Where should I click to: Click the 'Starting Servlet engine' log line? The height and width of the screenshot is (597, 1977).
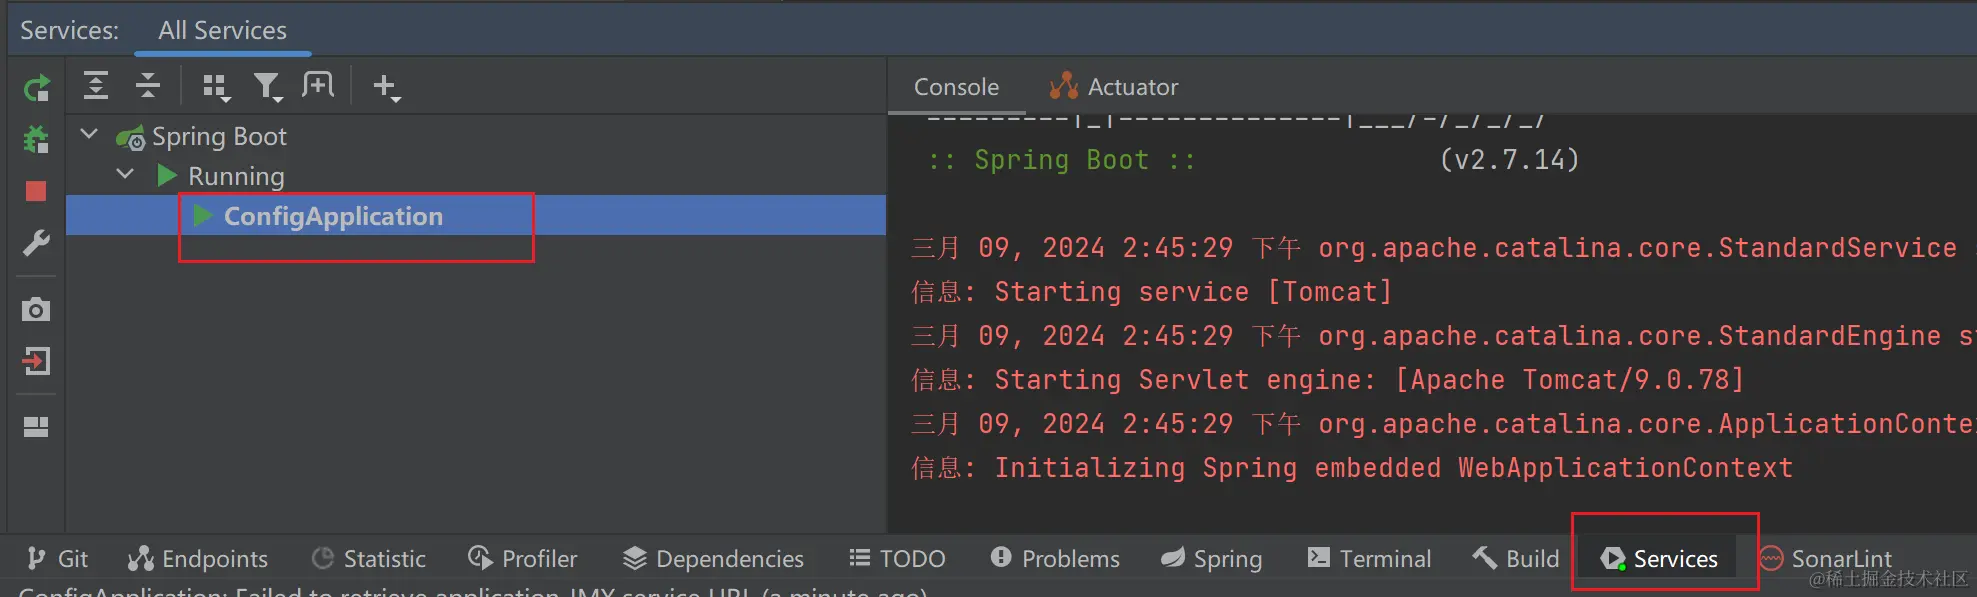coord(1327,380)
